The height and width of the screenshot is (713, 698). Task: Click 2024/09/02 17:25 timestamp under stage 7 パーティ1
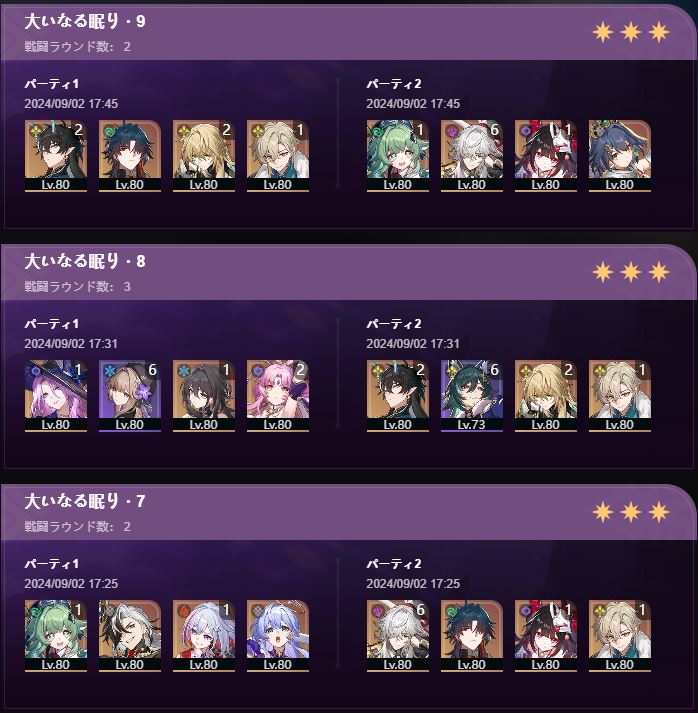pyautogui.click(x=71, y=583)
